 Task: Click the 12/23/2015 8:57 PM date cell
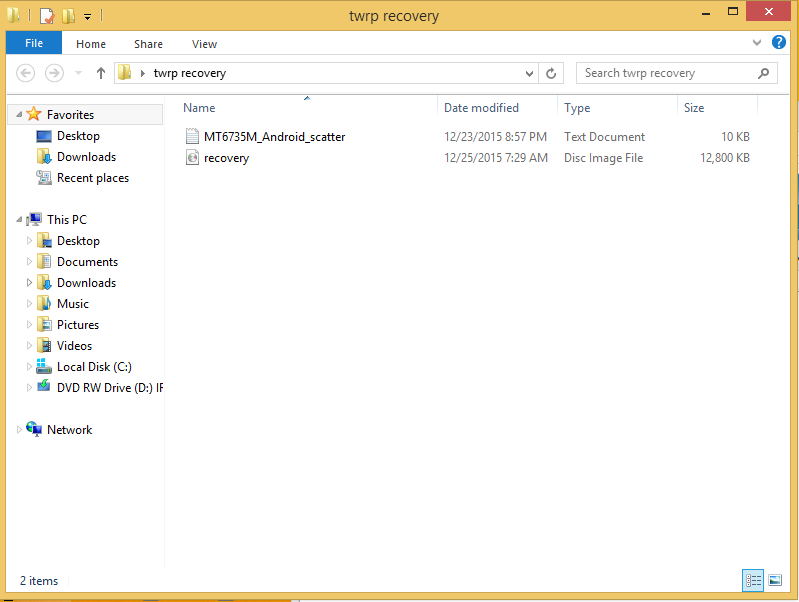point(495,137)
